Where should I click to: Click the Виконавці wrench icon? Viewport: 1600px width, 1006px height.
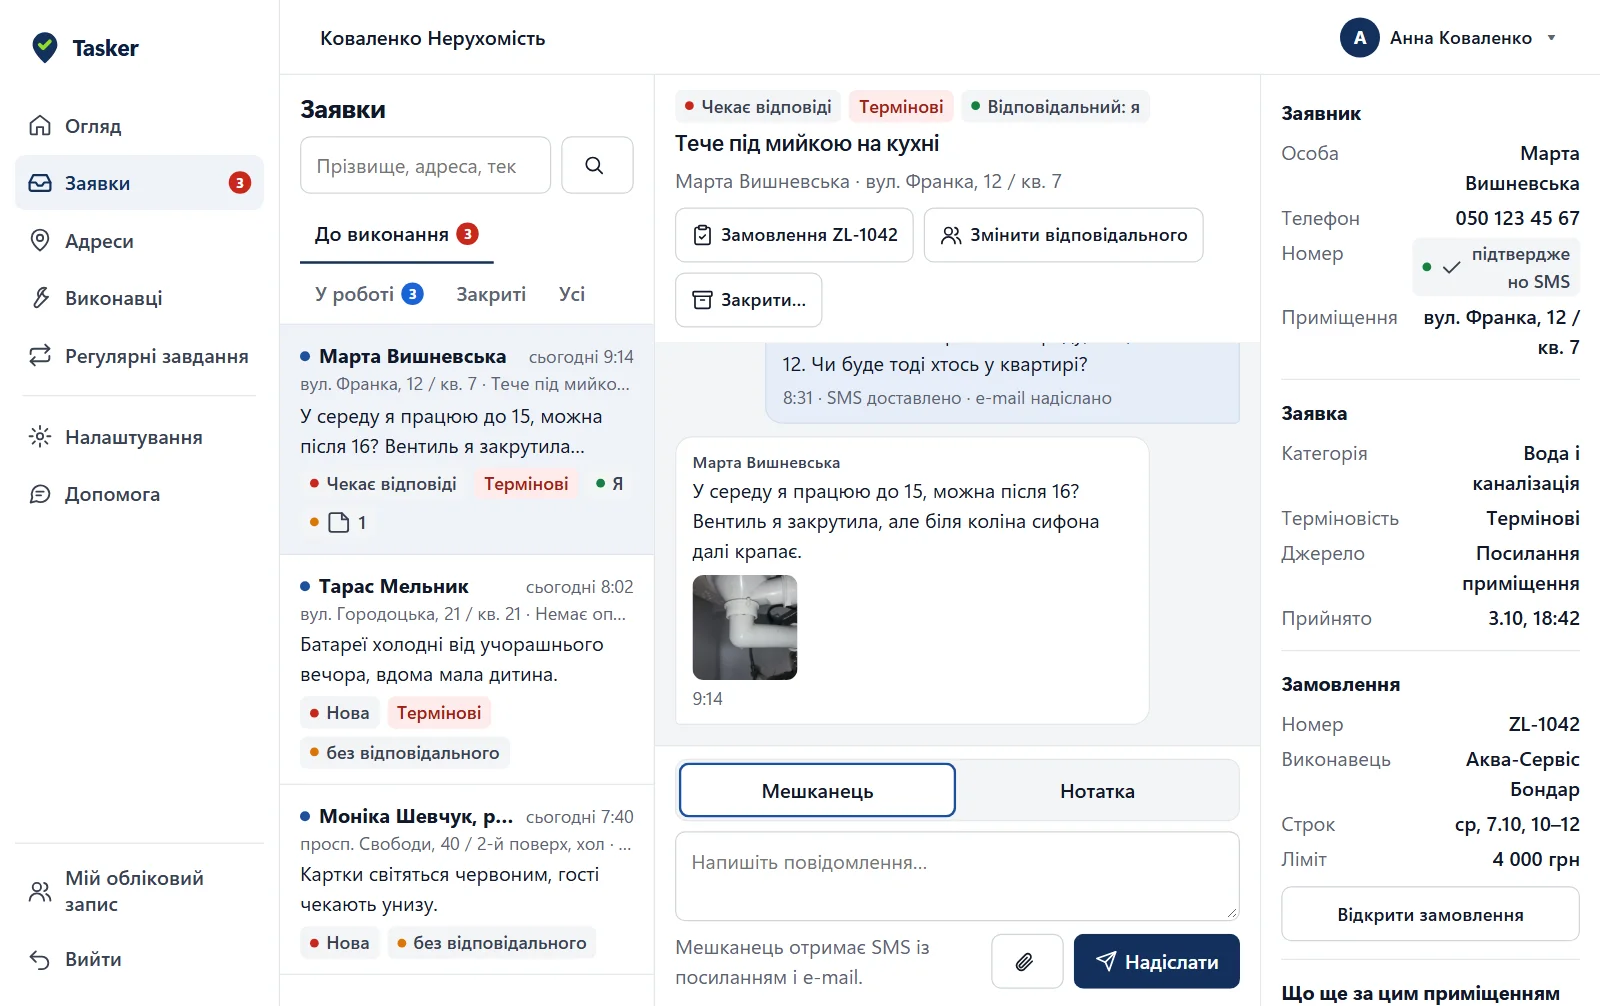click(x=40, y=297)
